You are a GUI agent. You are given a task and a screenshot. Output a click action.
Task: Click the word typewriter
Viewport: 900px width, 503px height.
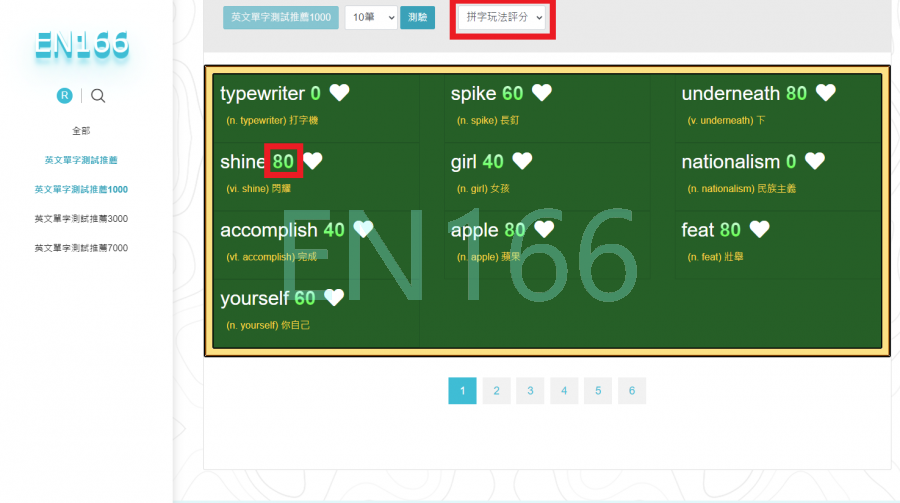262,94
